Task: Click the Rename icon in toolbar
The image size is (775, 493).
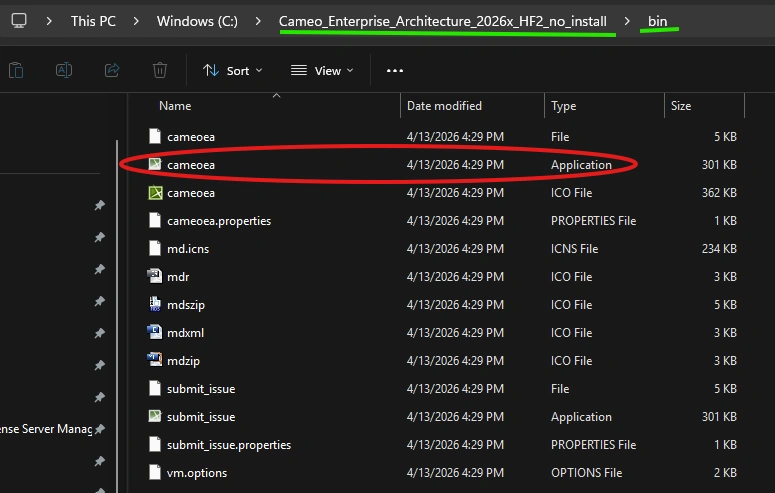Action: point(64,70)
